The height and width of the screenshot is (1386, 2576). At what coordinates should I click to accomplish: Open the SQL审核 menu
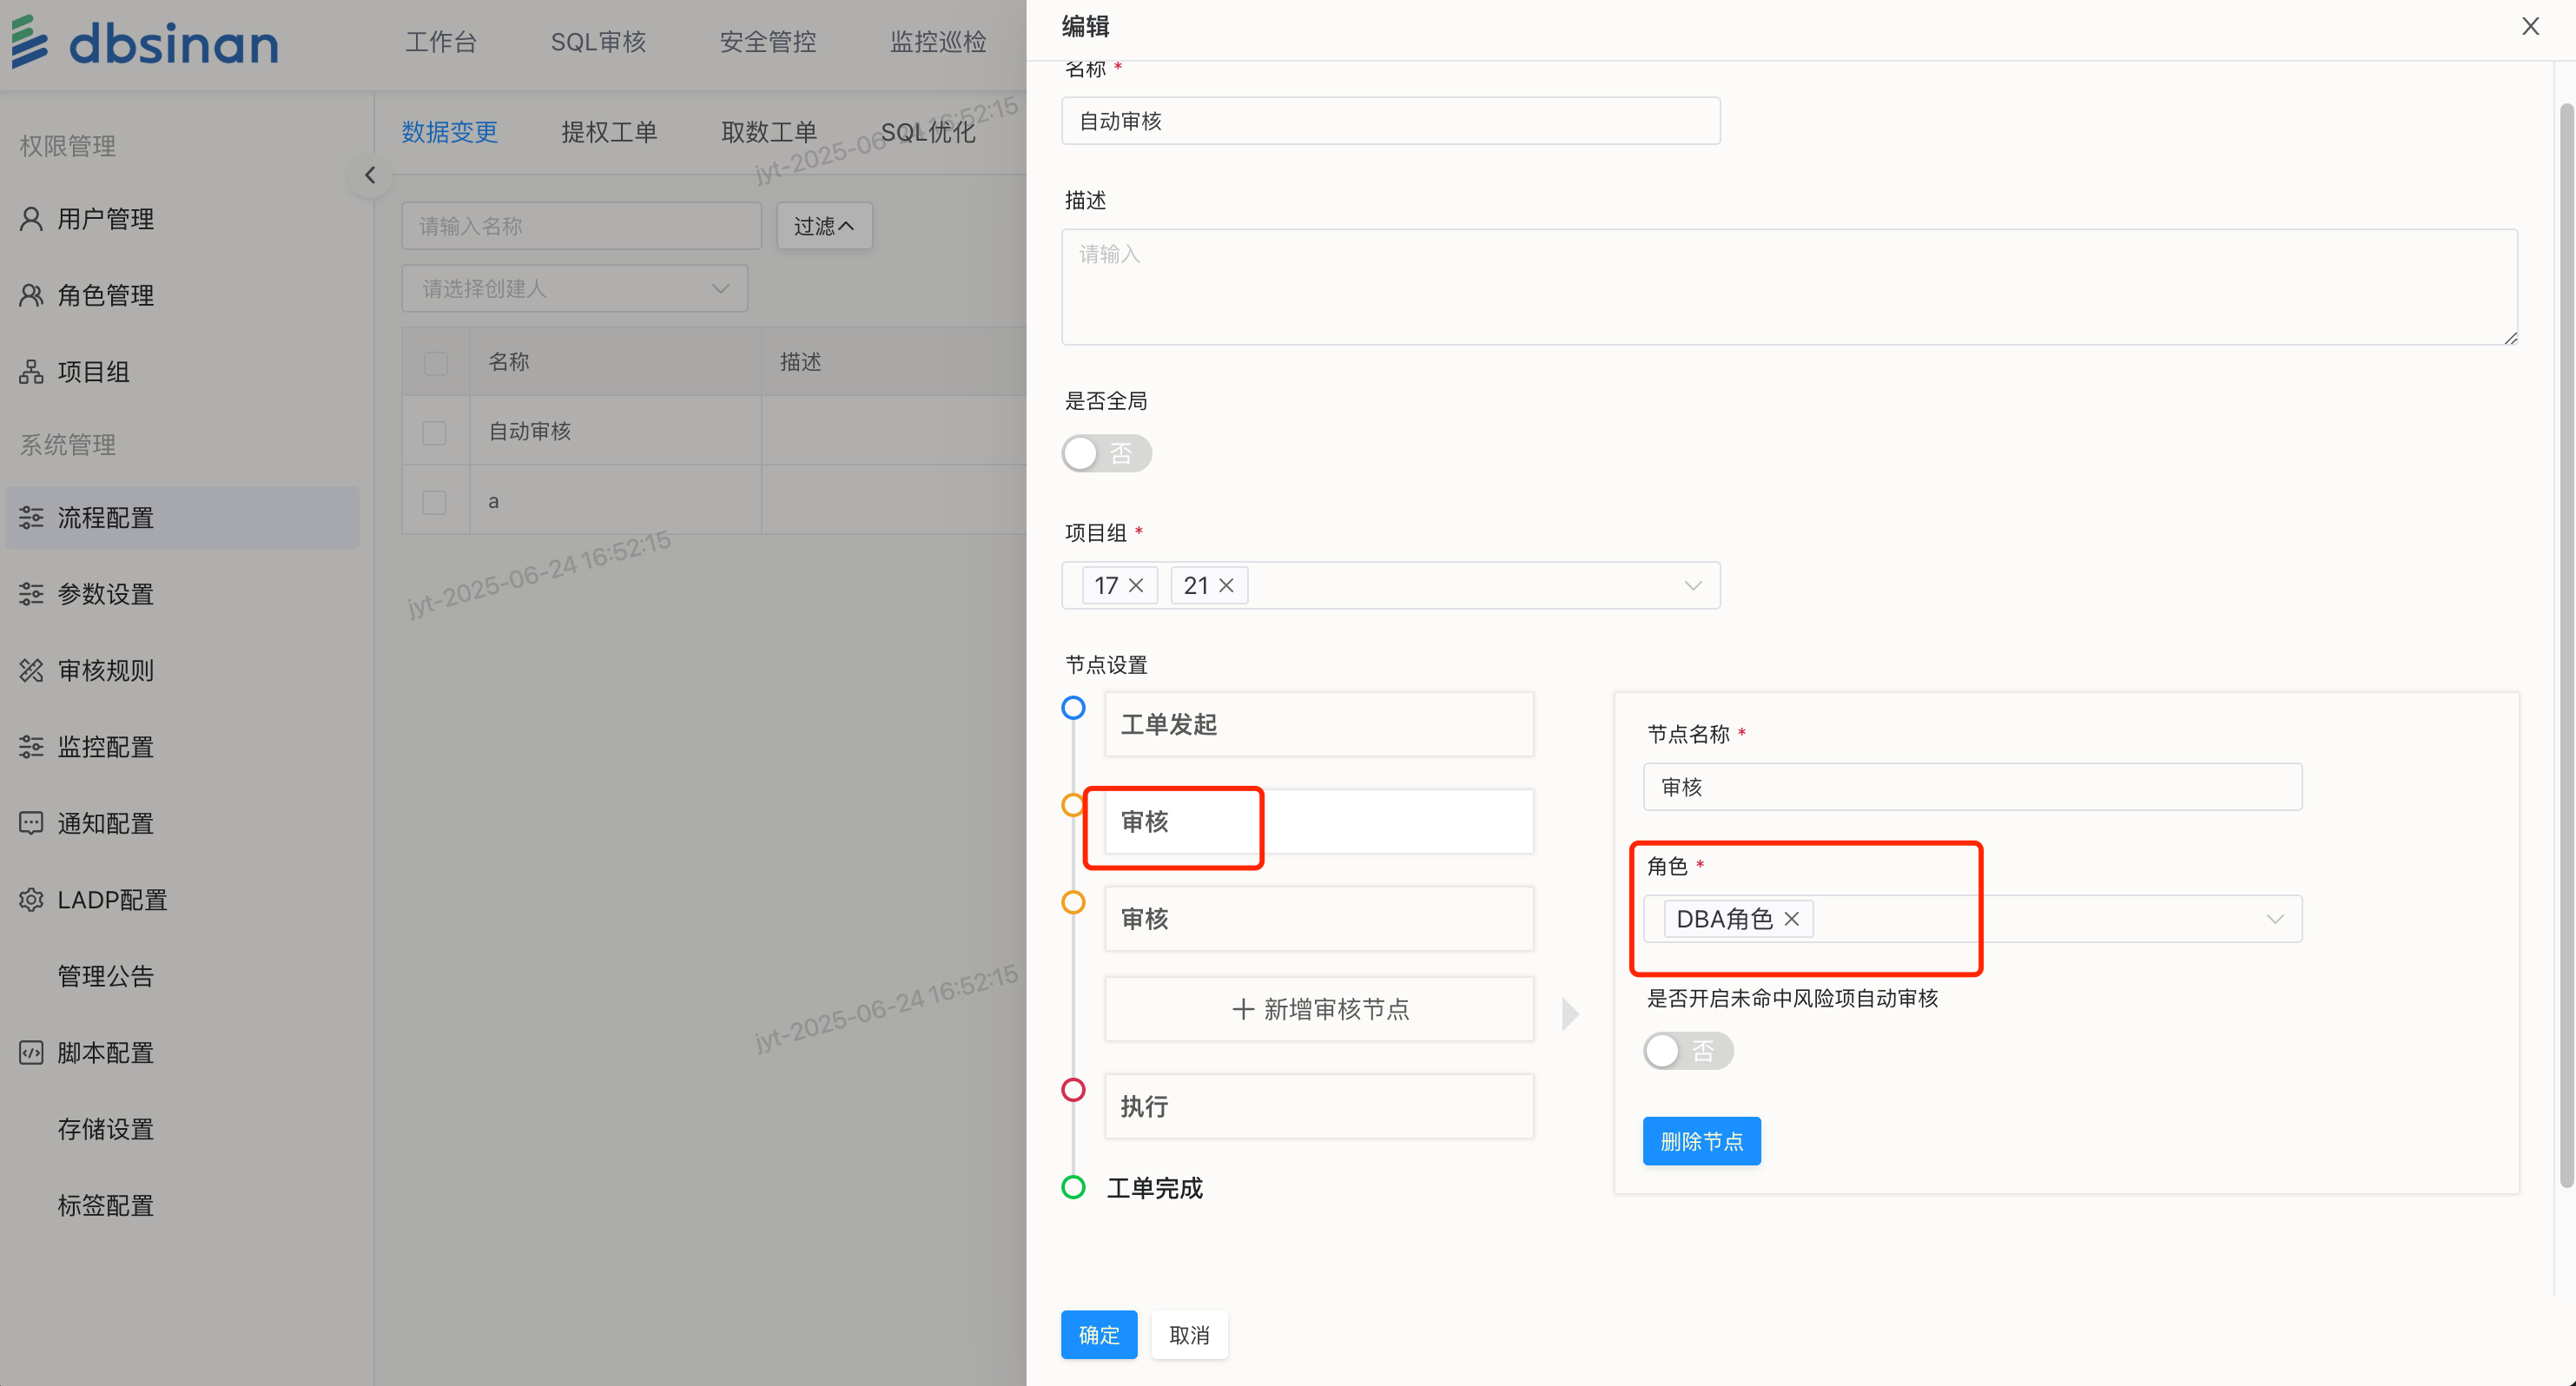pyautogui.click(x=598, y=42)
